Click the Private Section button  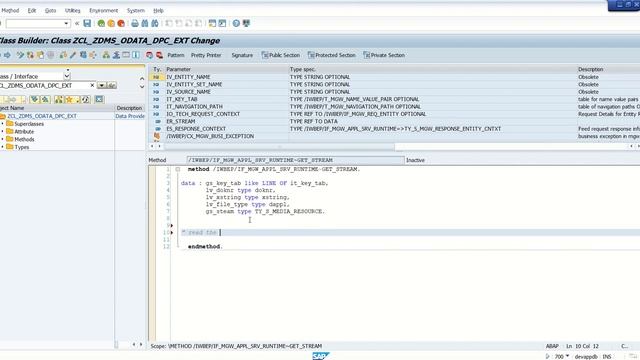384,55
